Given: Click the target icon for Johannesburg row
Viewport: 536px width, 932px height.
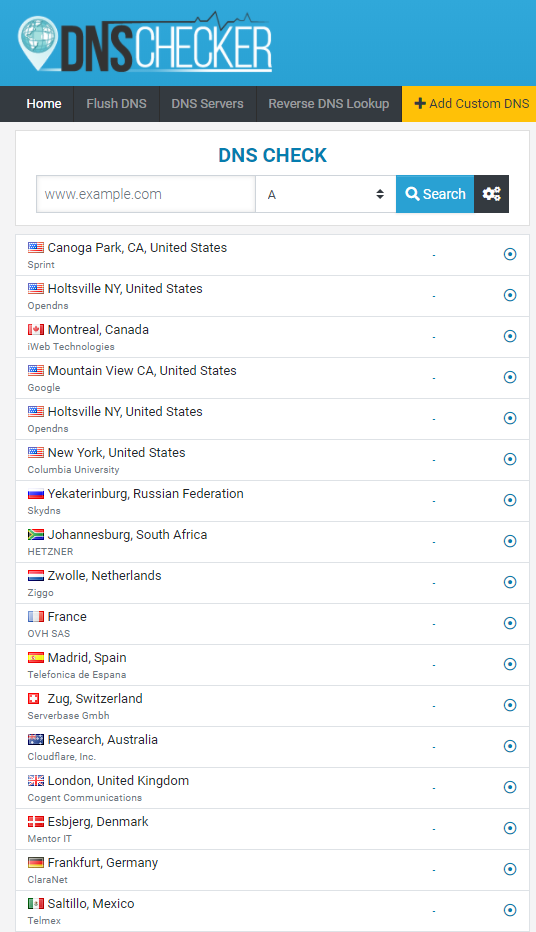Looking at the screenshot, I should click(x=510, y=541).
